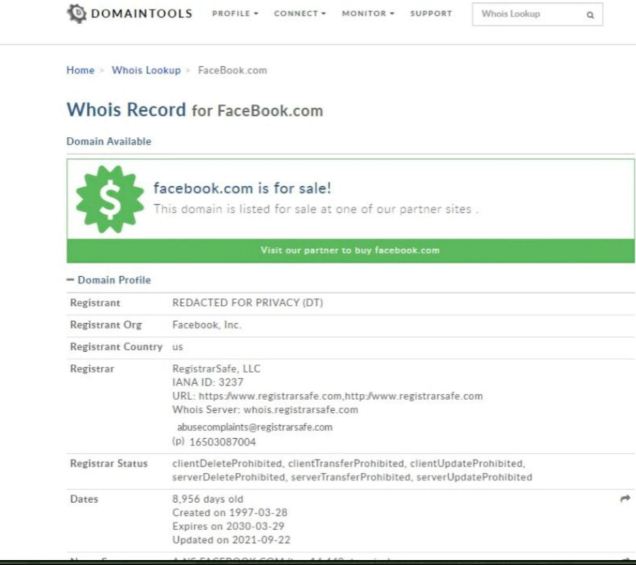Click the Registrant Country row label
The image size is (636, 565).
pos(116,347)
